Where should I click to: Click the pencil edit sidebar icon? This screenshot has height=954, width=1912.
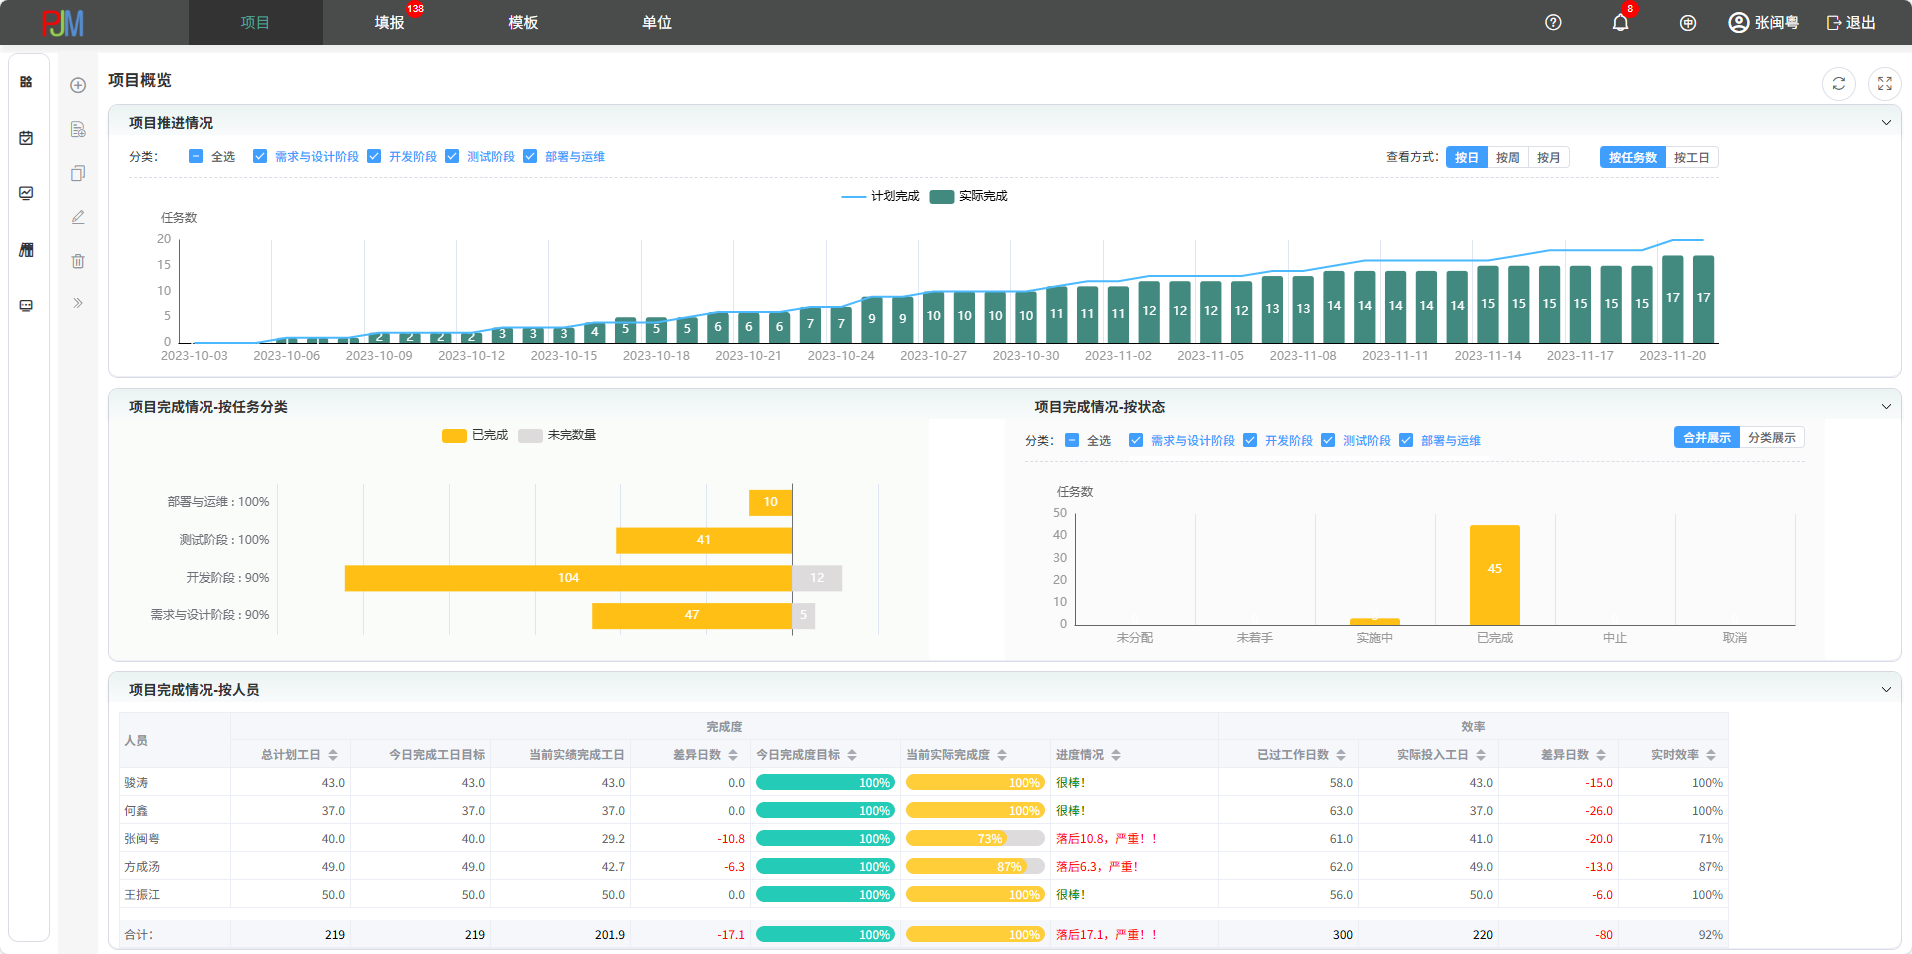tap(78, 217)
